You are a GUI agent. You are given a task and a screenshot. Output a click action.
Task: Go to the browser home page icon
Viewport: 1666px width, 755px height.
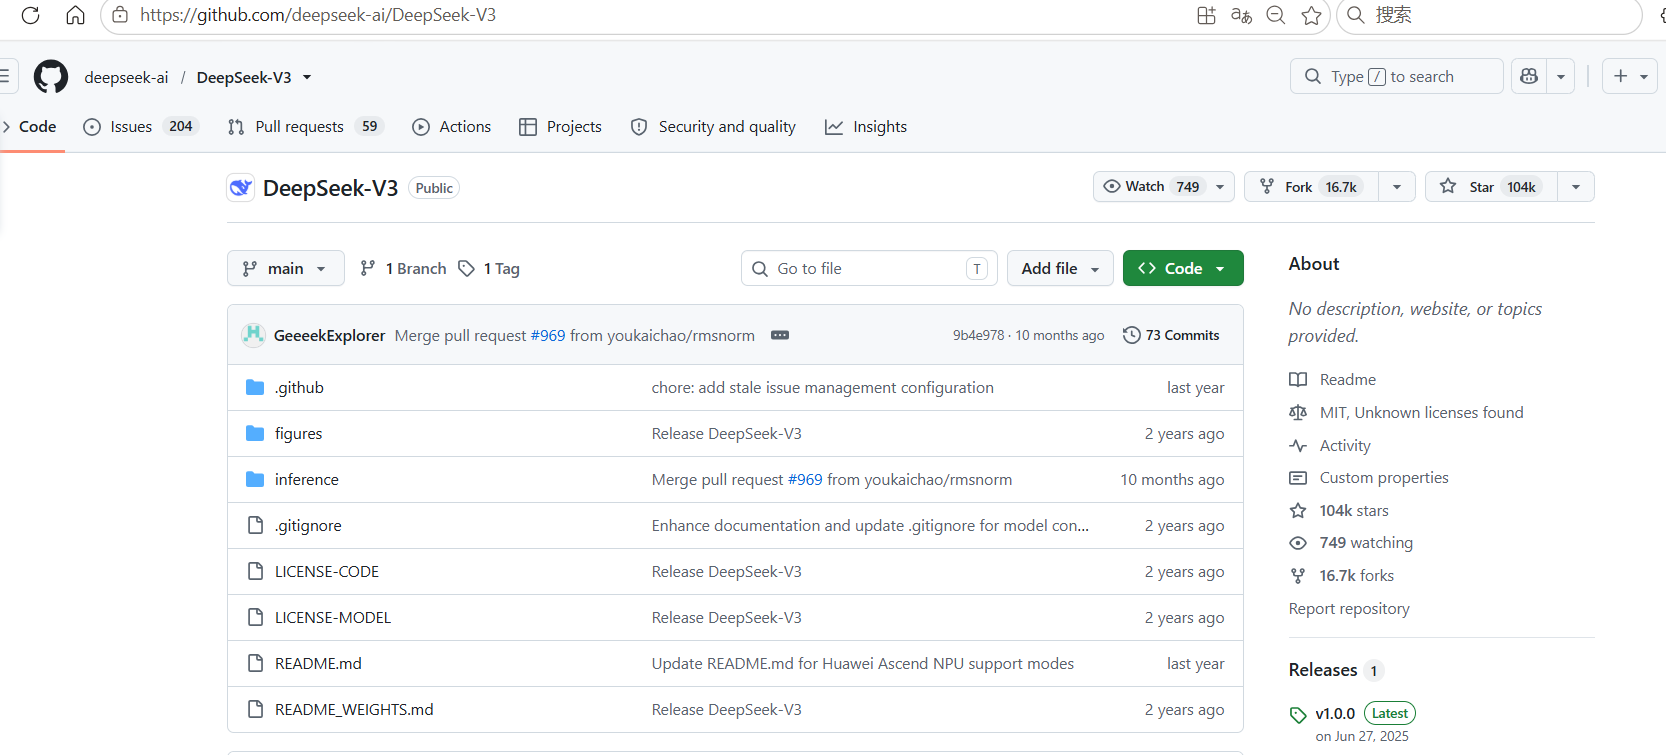(75, 15)
